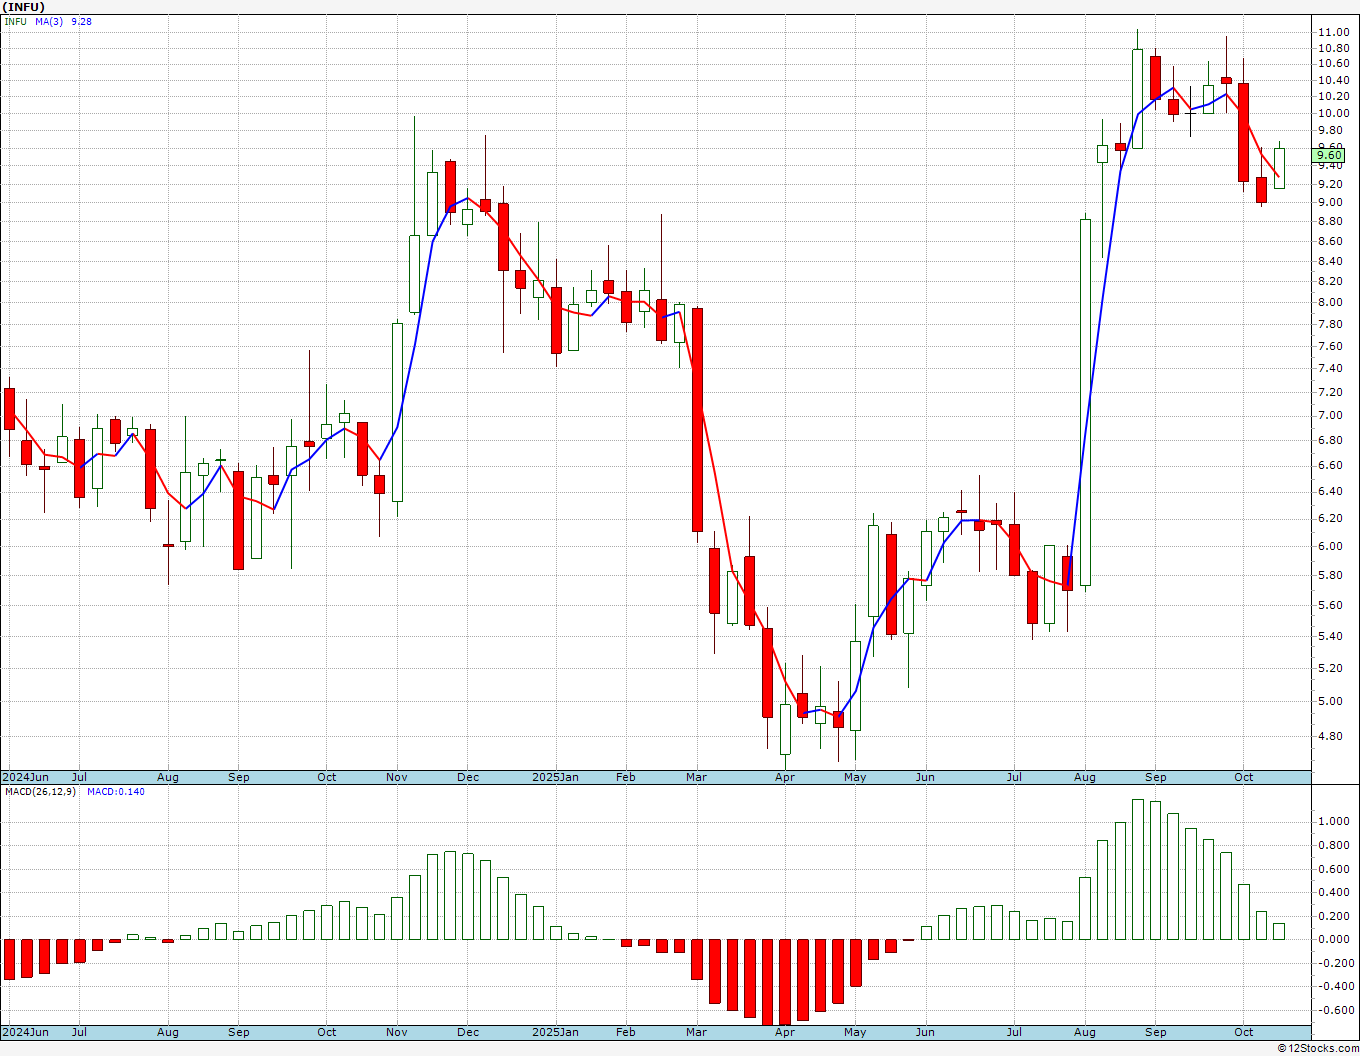The width and height of the screenshot is (1360, 1056).
Task: Click the MA(3) indicator label
Action: 49,21
